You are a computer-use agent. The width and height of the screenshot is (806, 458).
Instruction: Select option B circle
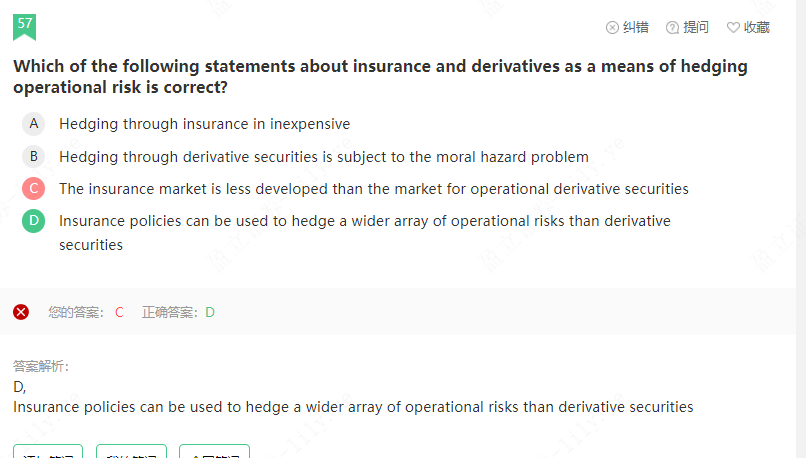(34, 156)
